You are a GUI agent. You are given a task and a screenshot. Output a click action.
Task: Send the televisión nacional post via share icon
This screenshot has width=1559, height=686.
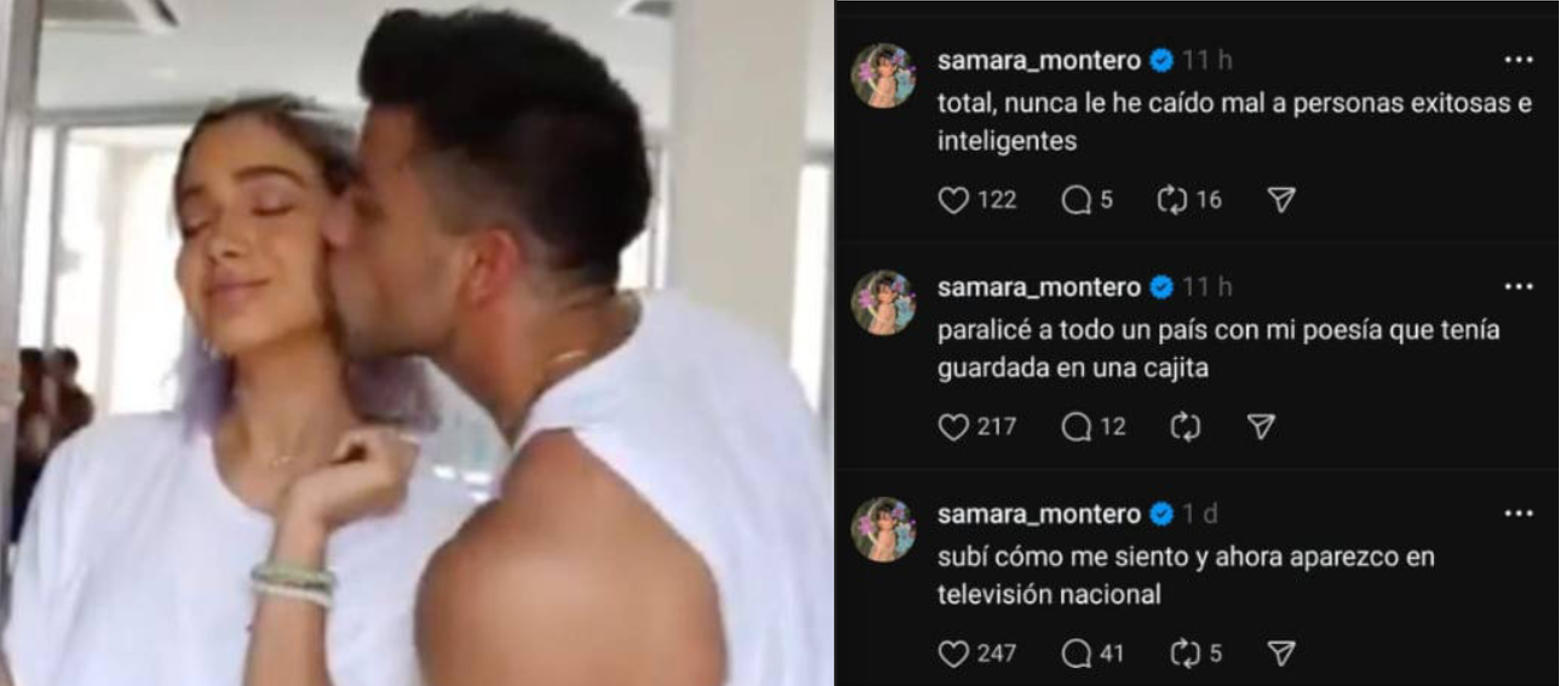[1281, 655]
